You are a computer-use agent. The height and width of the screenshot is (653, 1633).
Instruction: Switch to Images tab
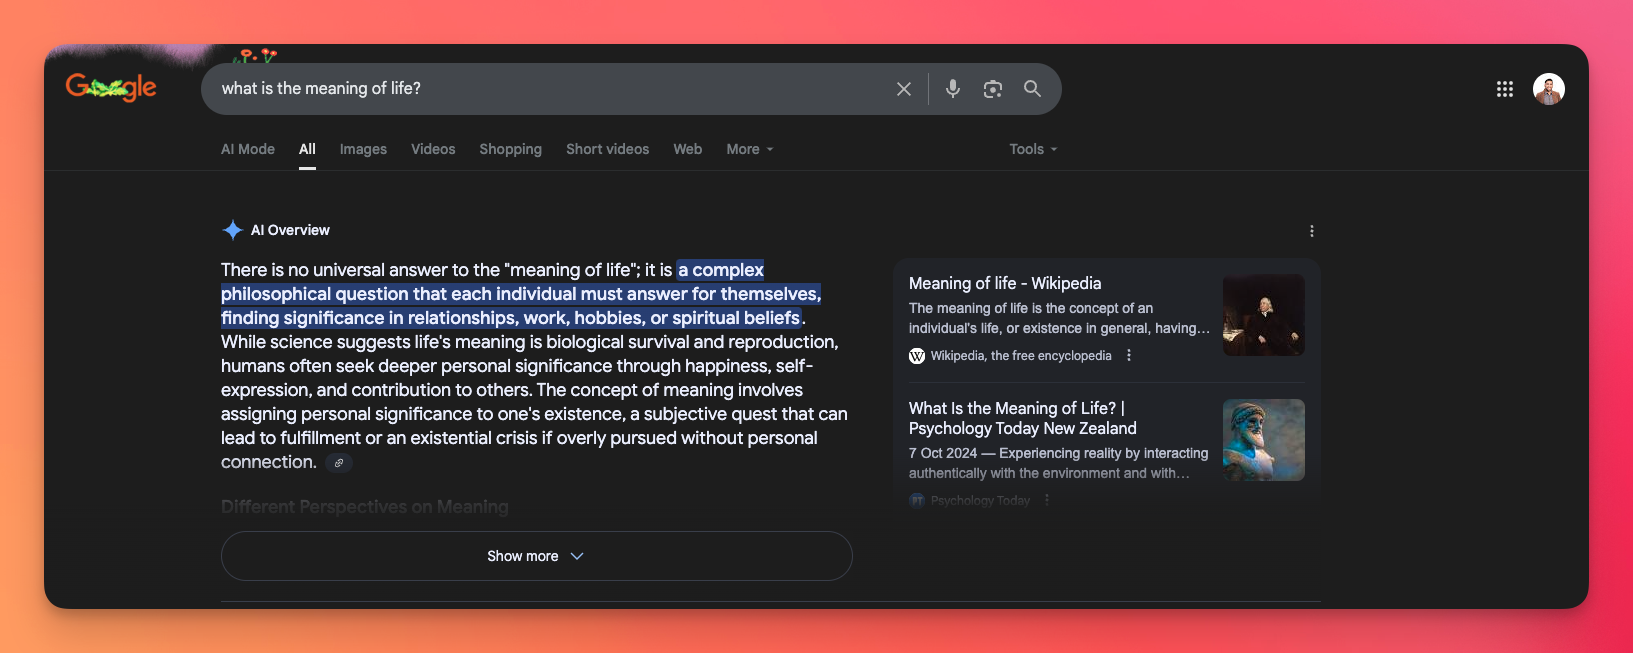coord(363,149)
